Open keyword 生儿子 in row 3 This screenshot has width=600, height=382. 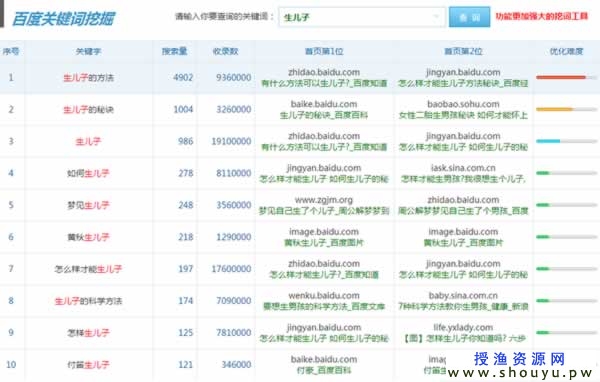tap(88, 142)
